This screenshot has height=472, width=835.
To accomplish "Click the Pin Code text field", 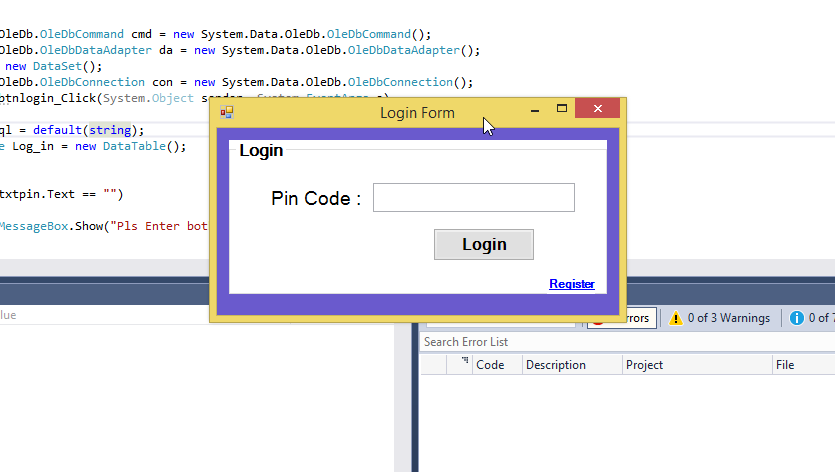I will (x=473, y=198).
